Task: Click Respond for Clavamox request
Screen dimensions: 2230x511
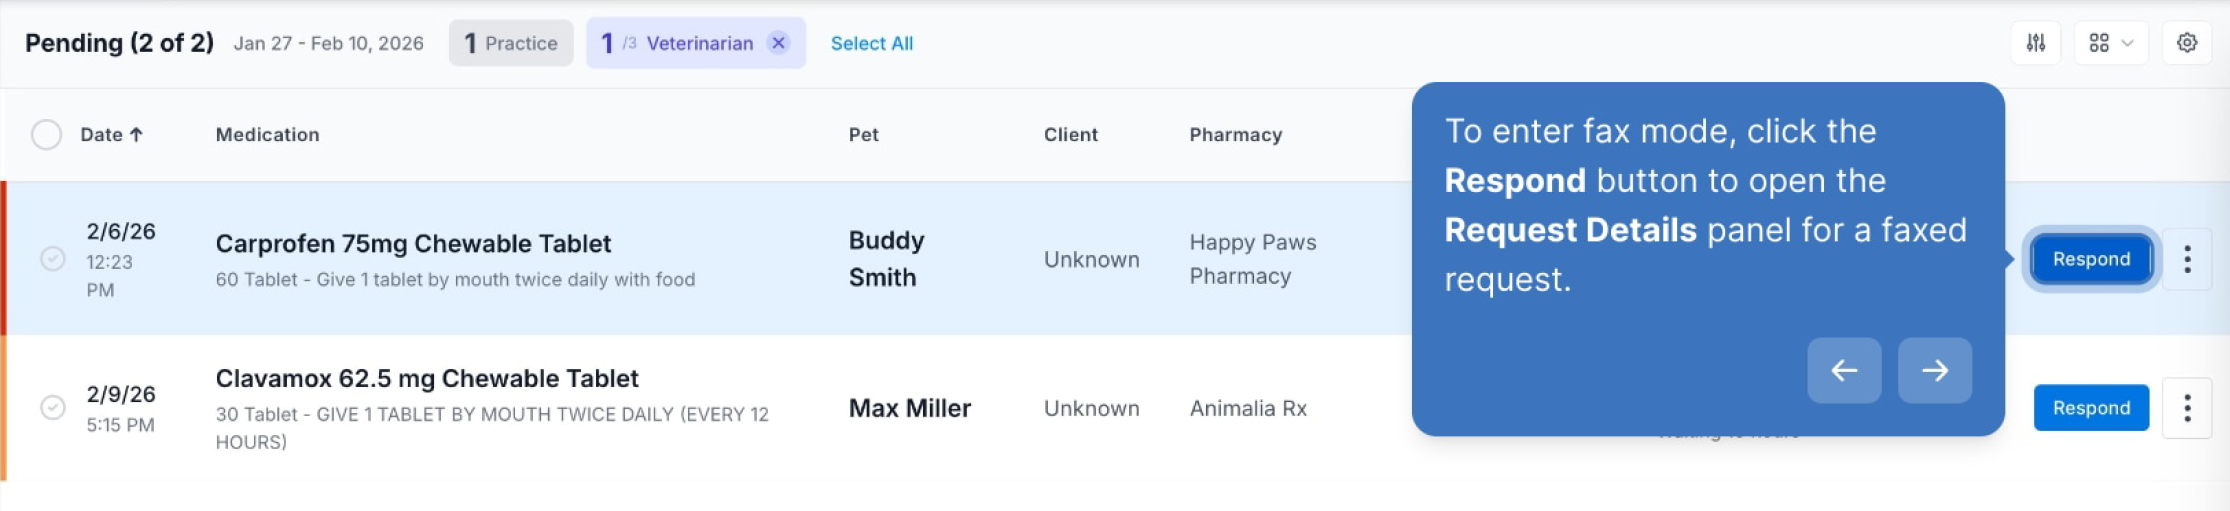Action: (2091, 408)
